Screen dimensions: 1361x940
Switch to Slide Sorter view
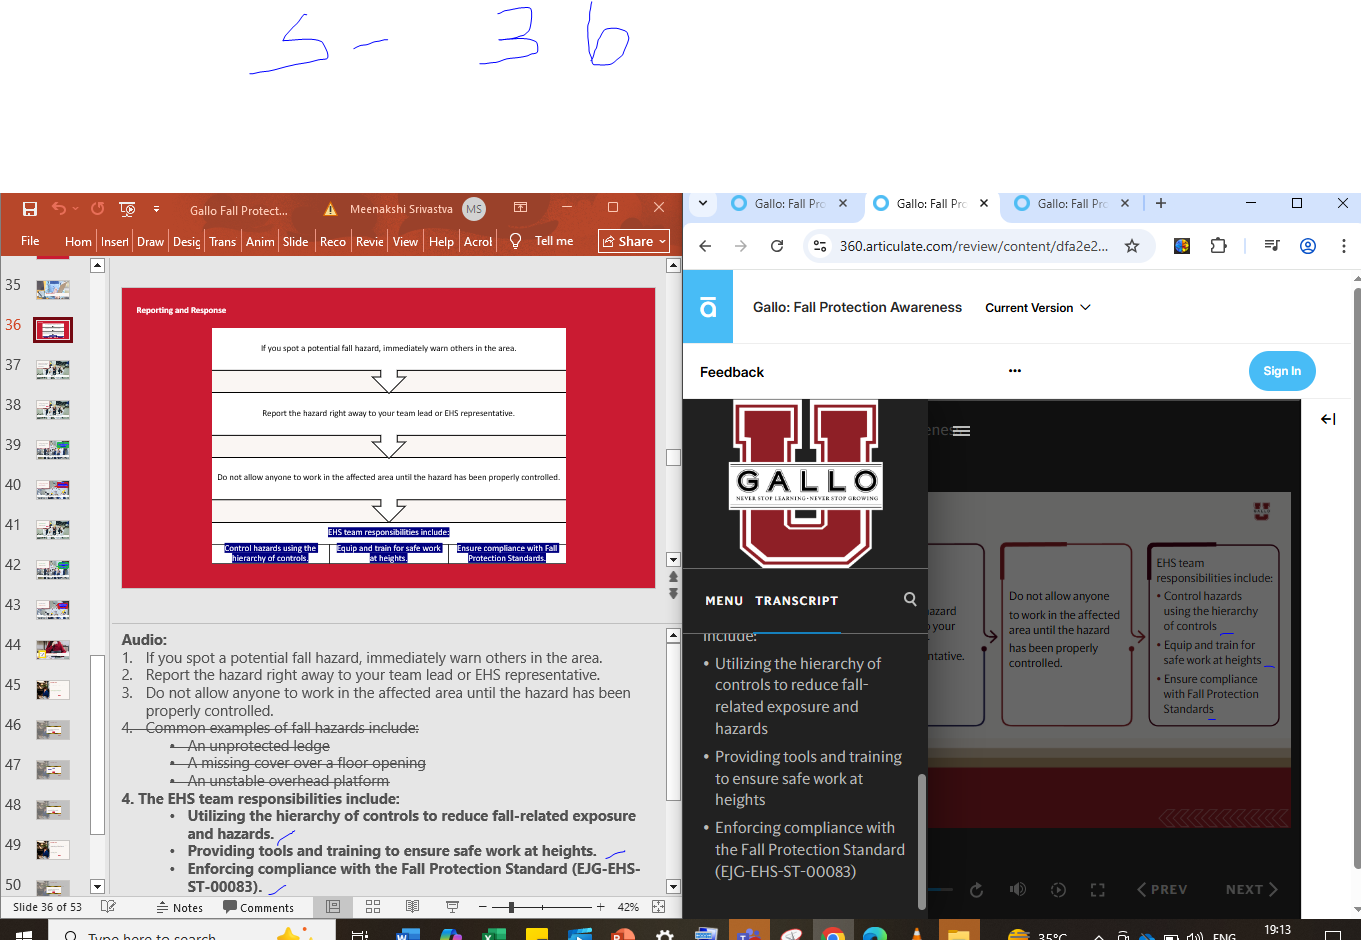(x=373, y=906)
